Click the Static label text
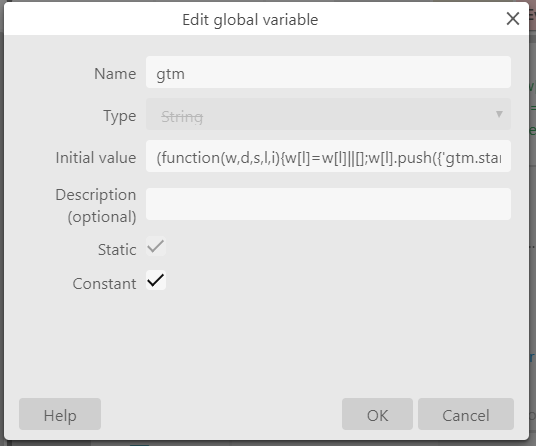The width and height of the screenshot is (536, 446). click(x=117, y=249)
